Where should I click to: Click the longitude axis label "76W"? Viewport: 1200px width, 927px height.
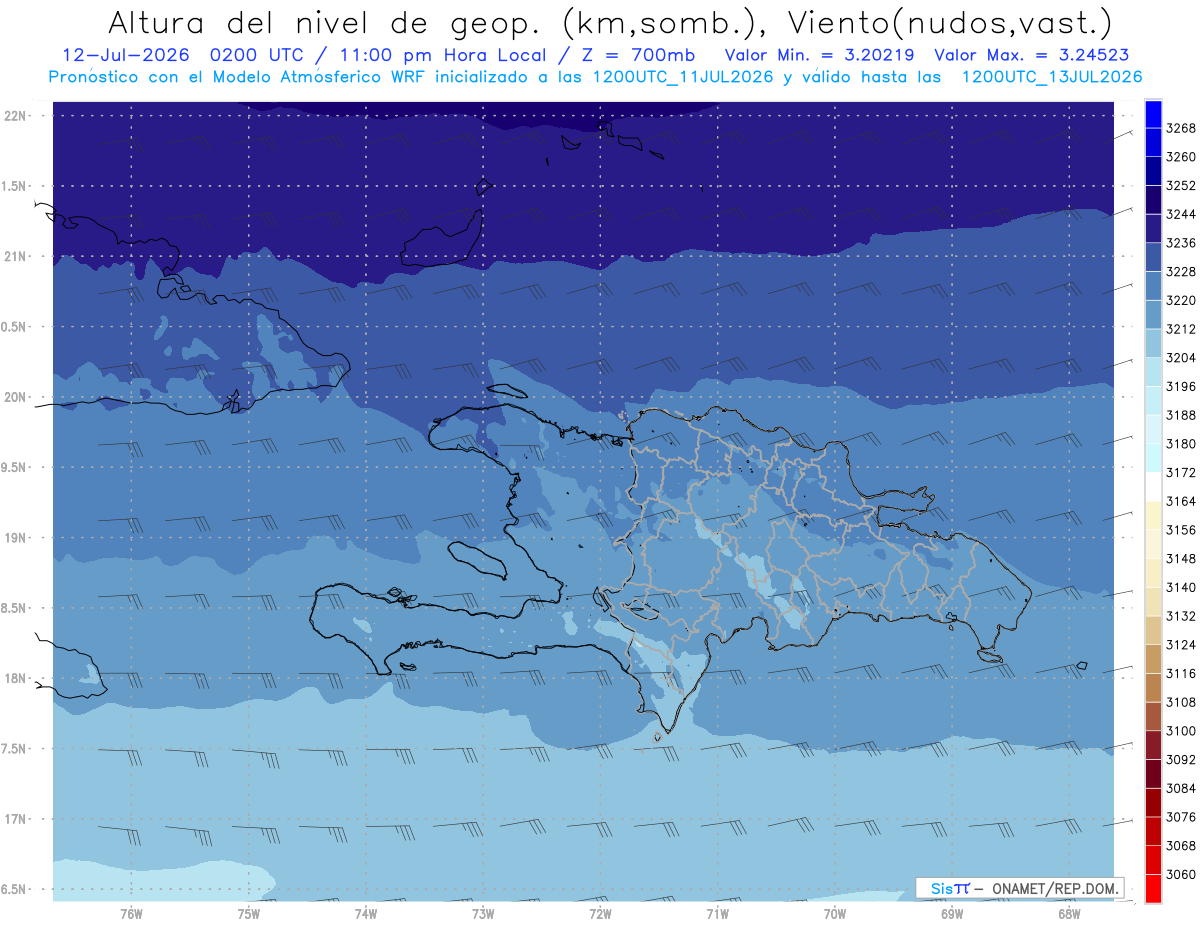click(131, 915)
